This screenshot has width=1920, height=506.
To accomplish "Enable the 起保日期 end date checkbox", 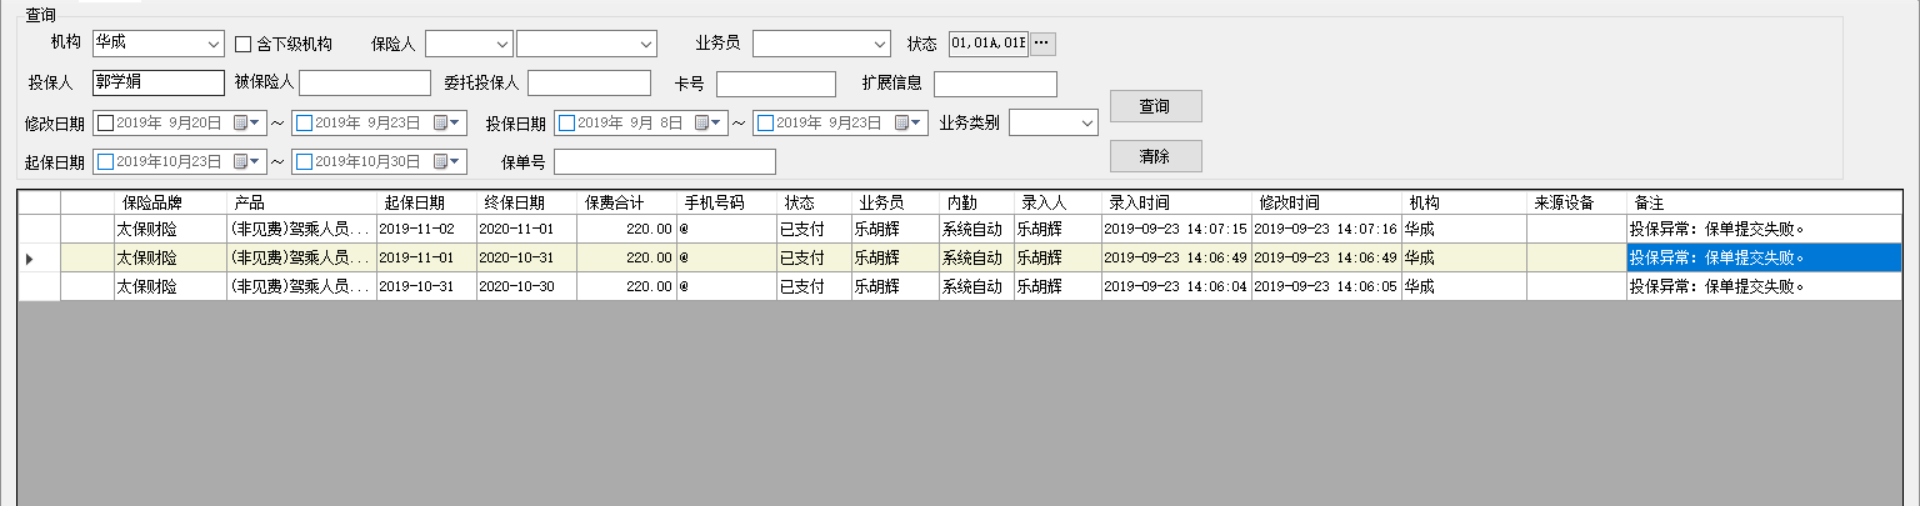I will (x=305, y=162).
